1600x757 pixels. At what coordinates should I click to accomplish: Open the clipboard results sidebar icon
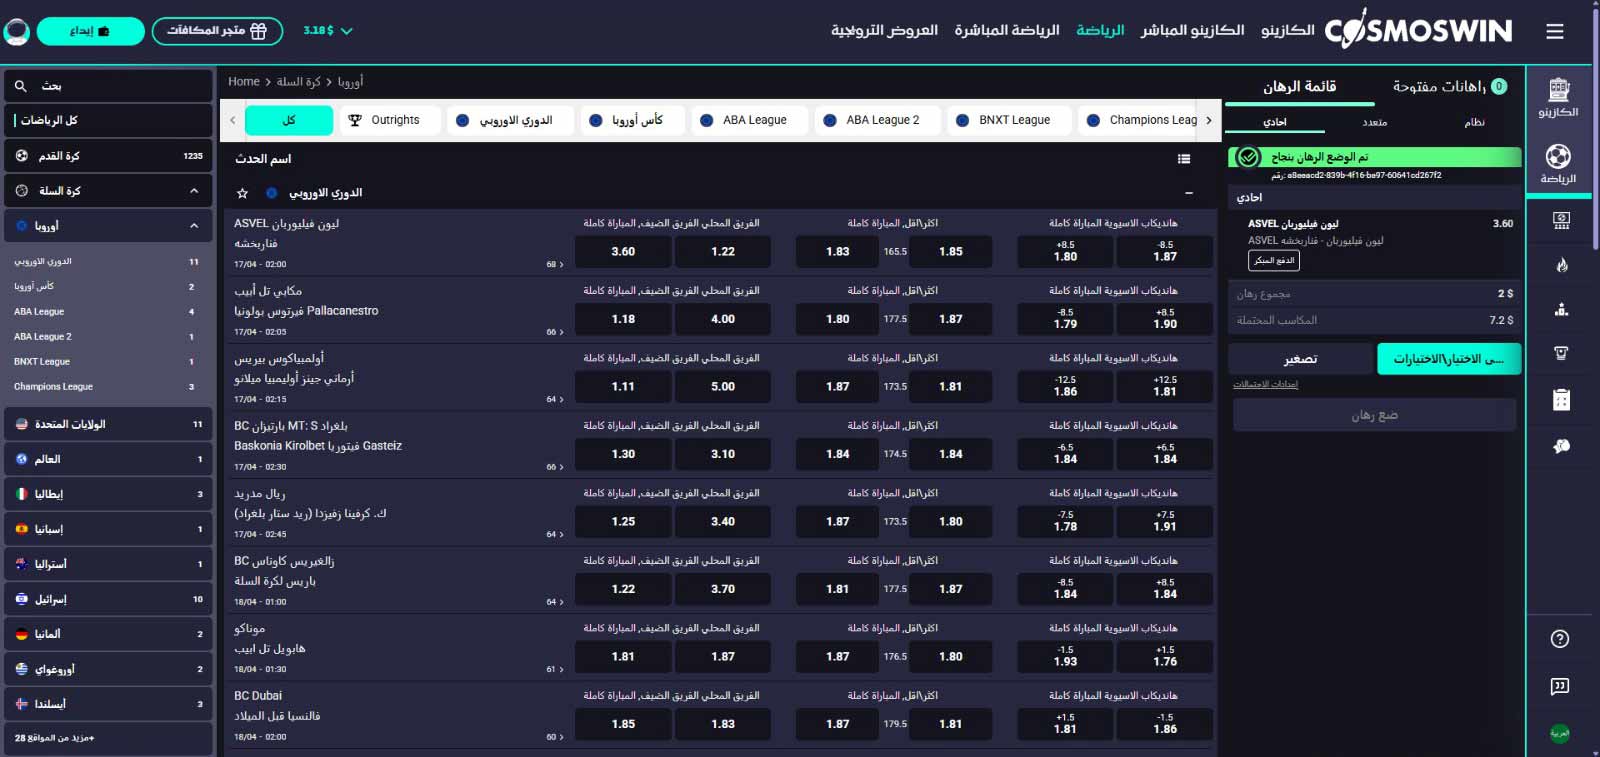point(1561,400)
